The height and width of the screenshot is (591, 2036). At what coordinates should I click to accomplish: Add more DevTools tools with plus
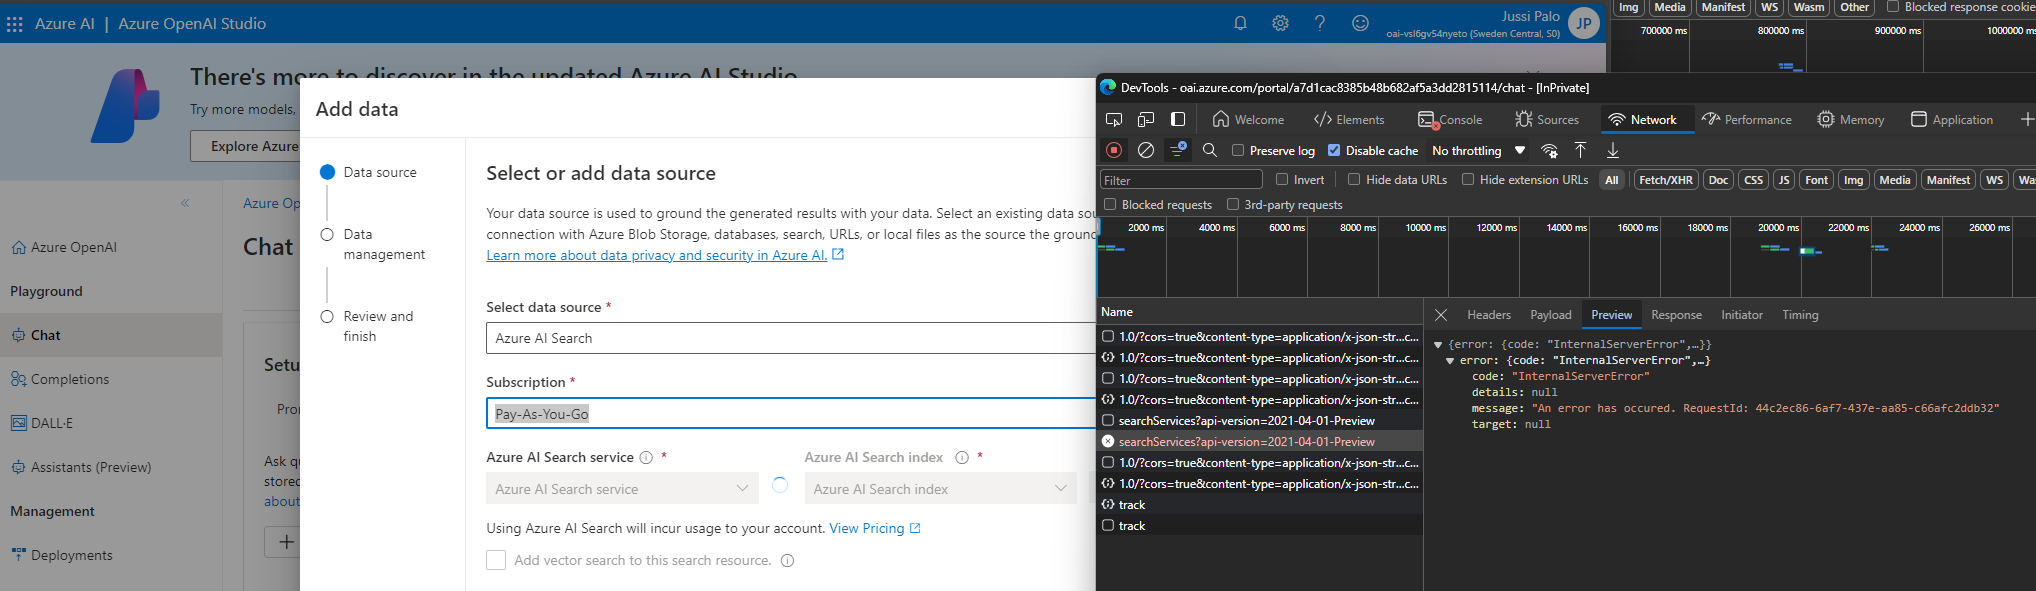(2027, 119)
